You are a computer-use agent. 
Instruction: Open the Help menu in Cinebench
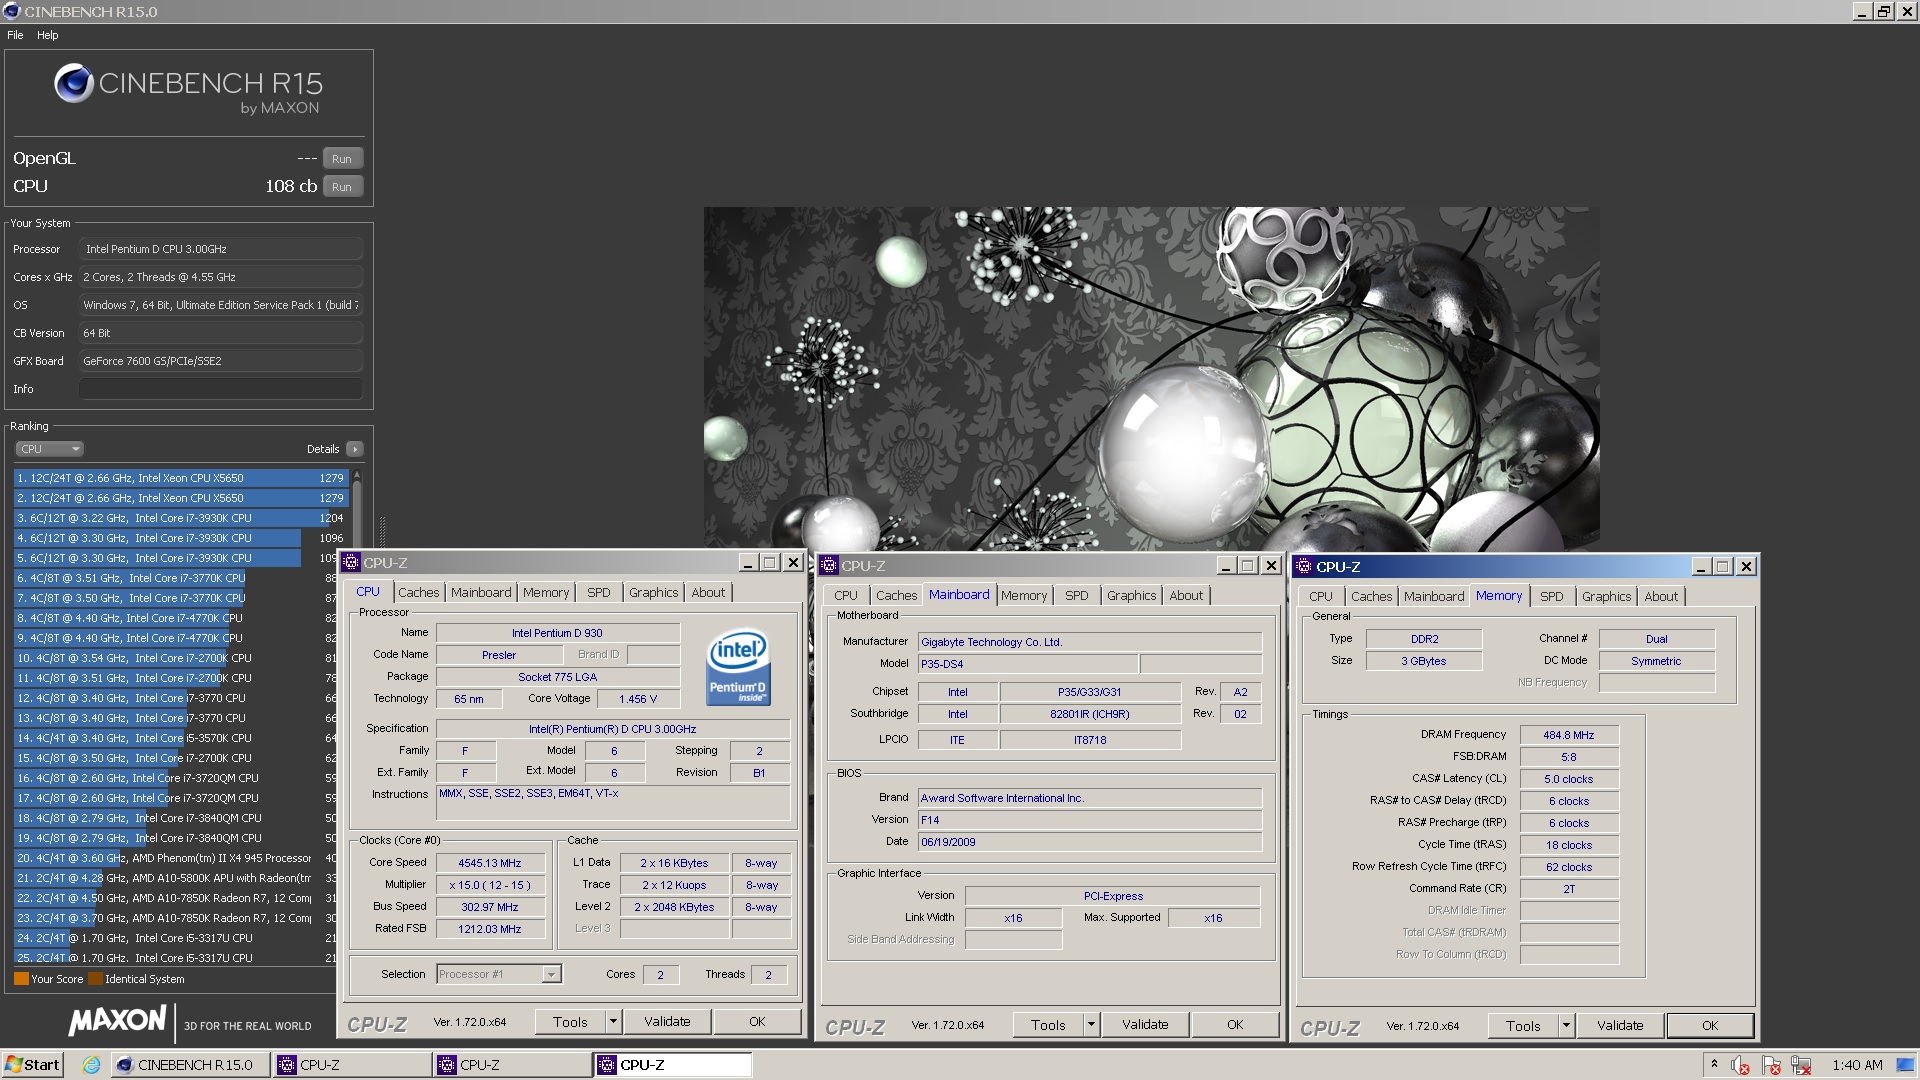coord(48,35)
